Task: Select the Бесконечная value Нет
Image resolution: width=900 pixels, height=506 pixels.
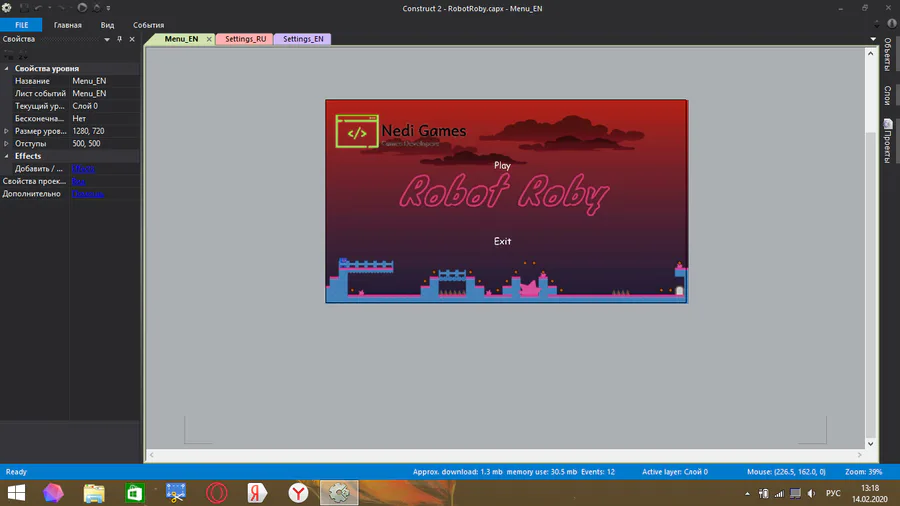Action: [x=105, y=119]
